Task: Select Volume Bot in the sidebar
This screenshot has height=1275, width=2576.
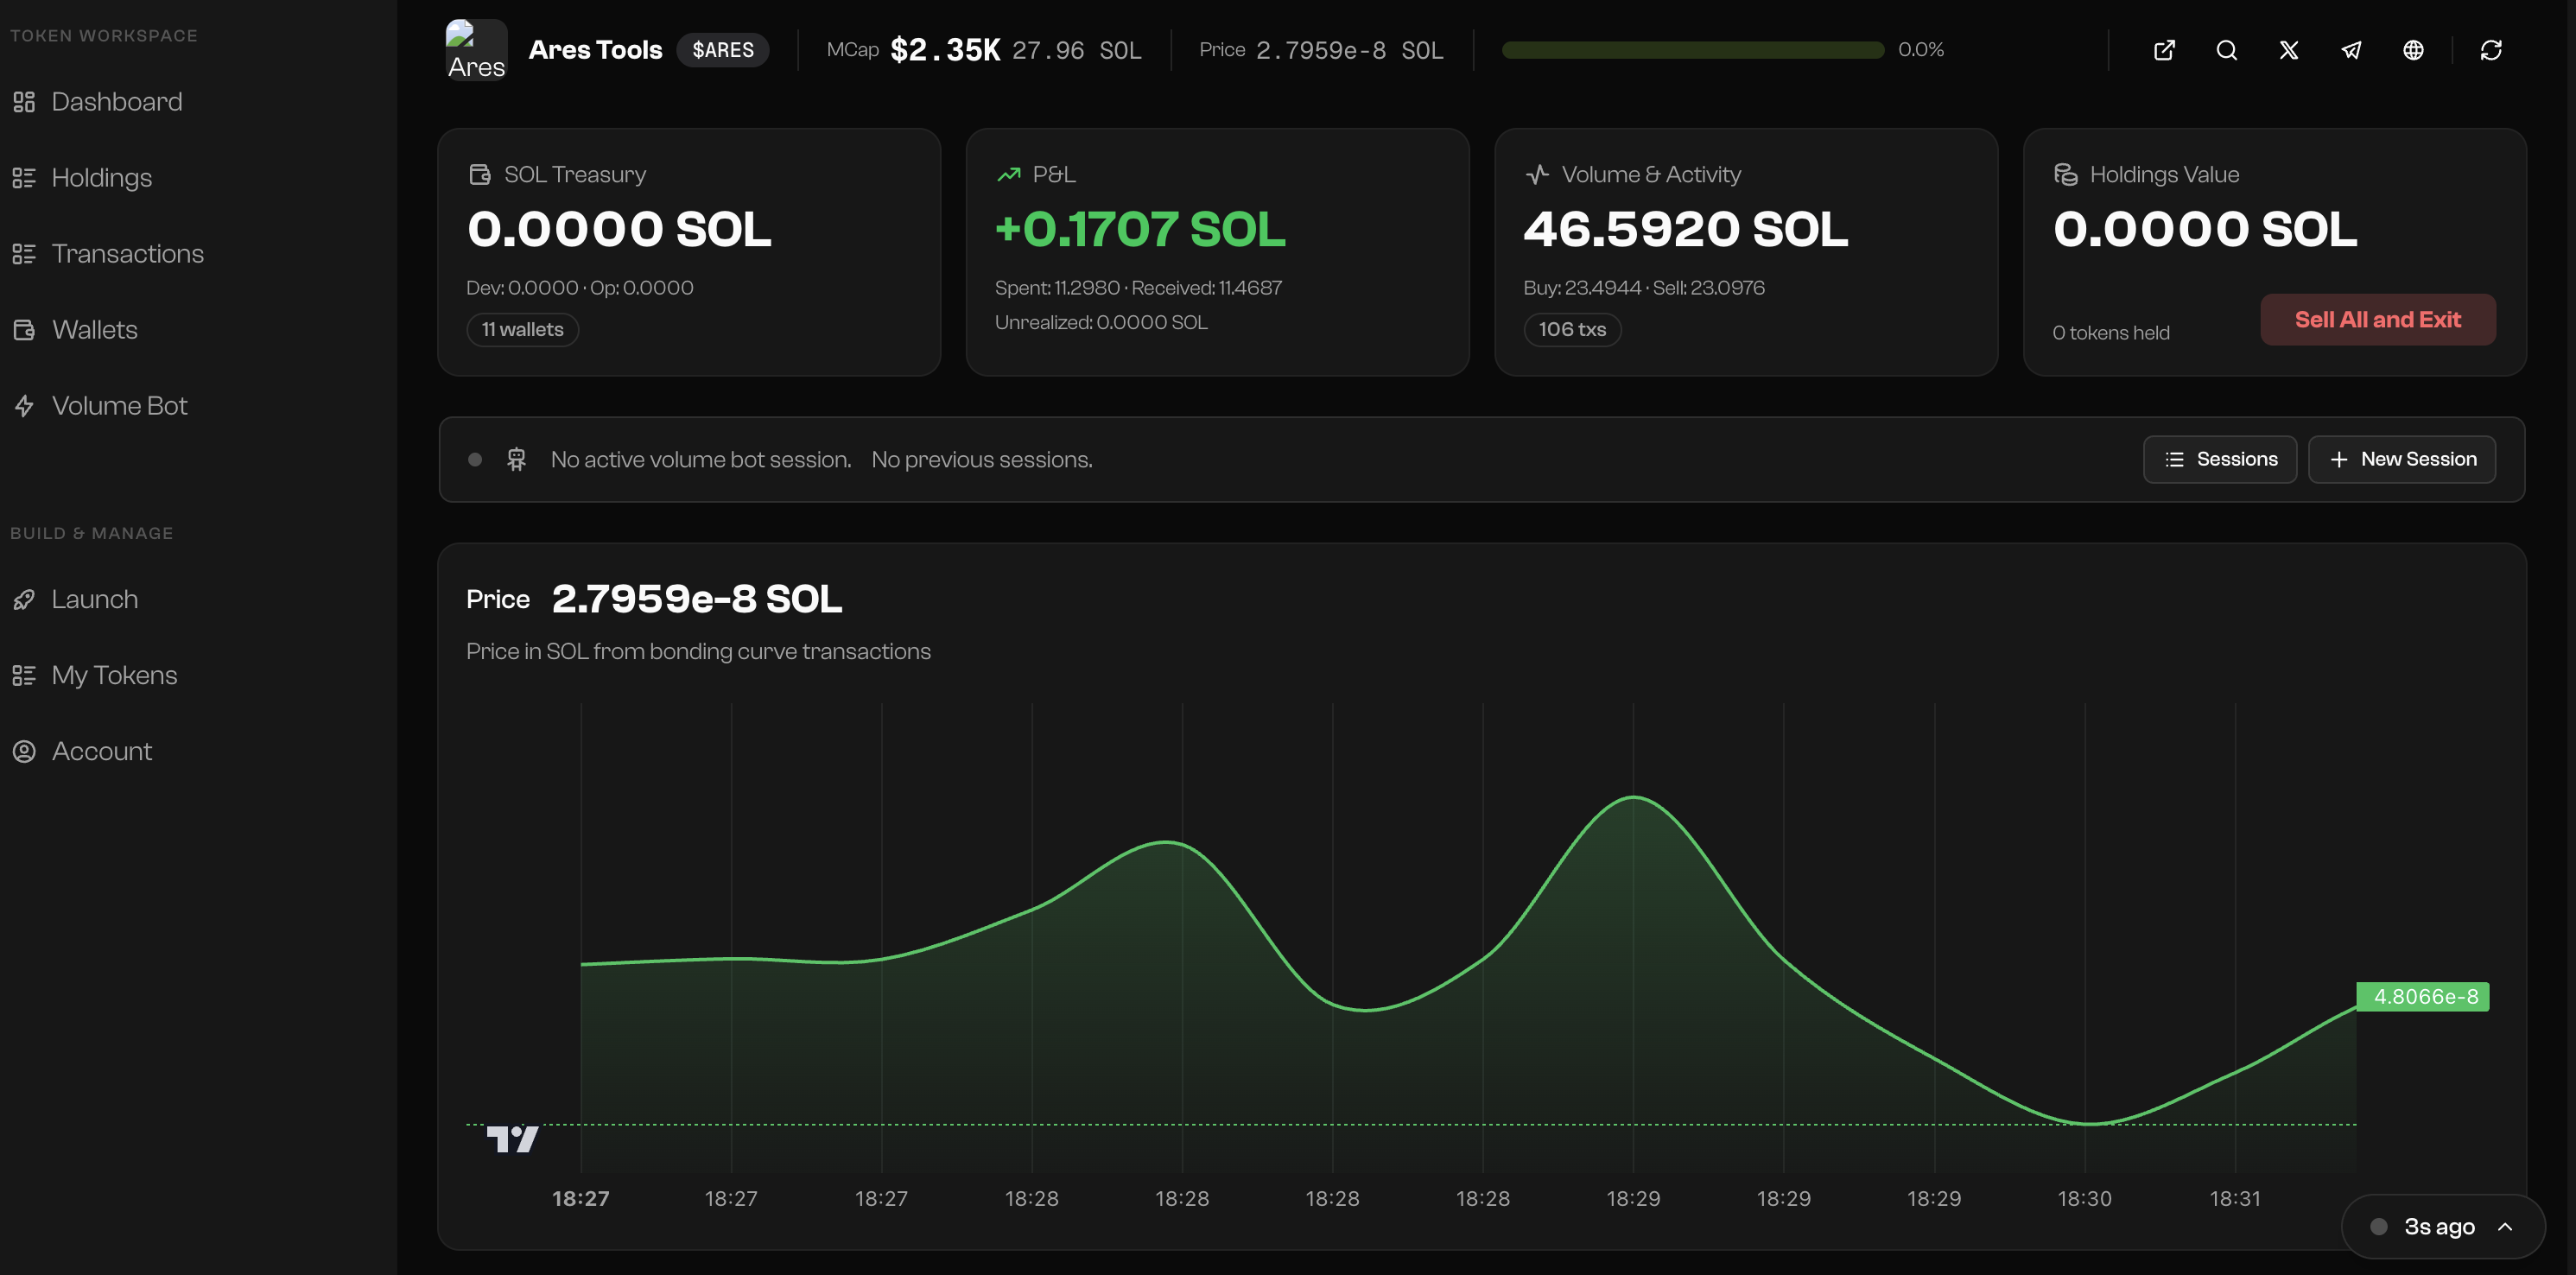Action: (x=120, y=406)
